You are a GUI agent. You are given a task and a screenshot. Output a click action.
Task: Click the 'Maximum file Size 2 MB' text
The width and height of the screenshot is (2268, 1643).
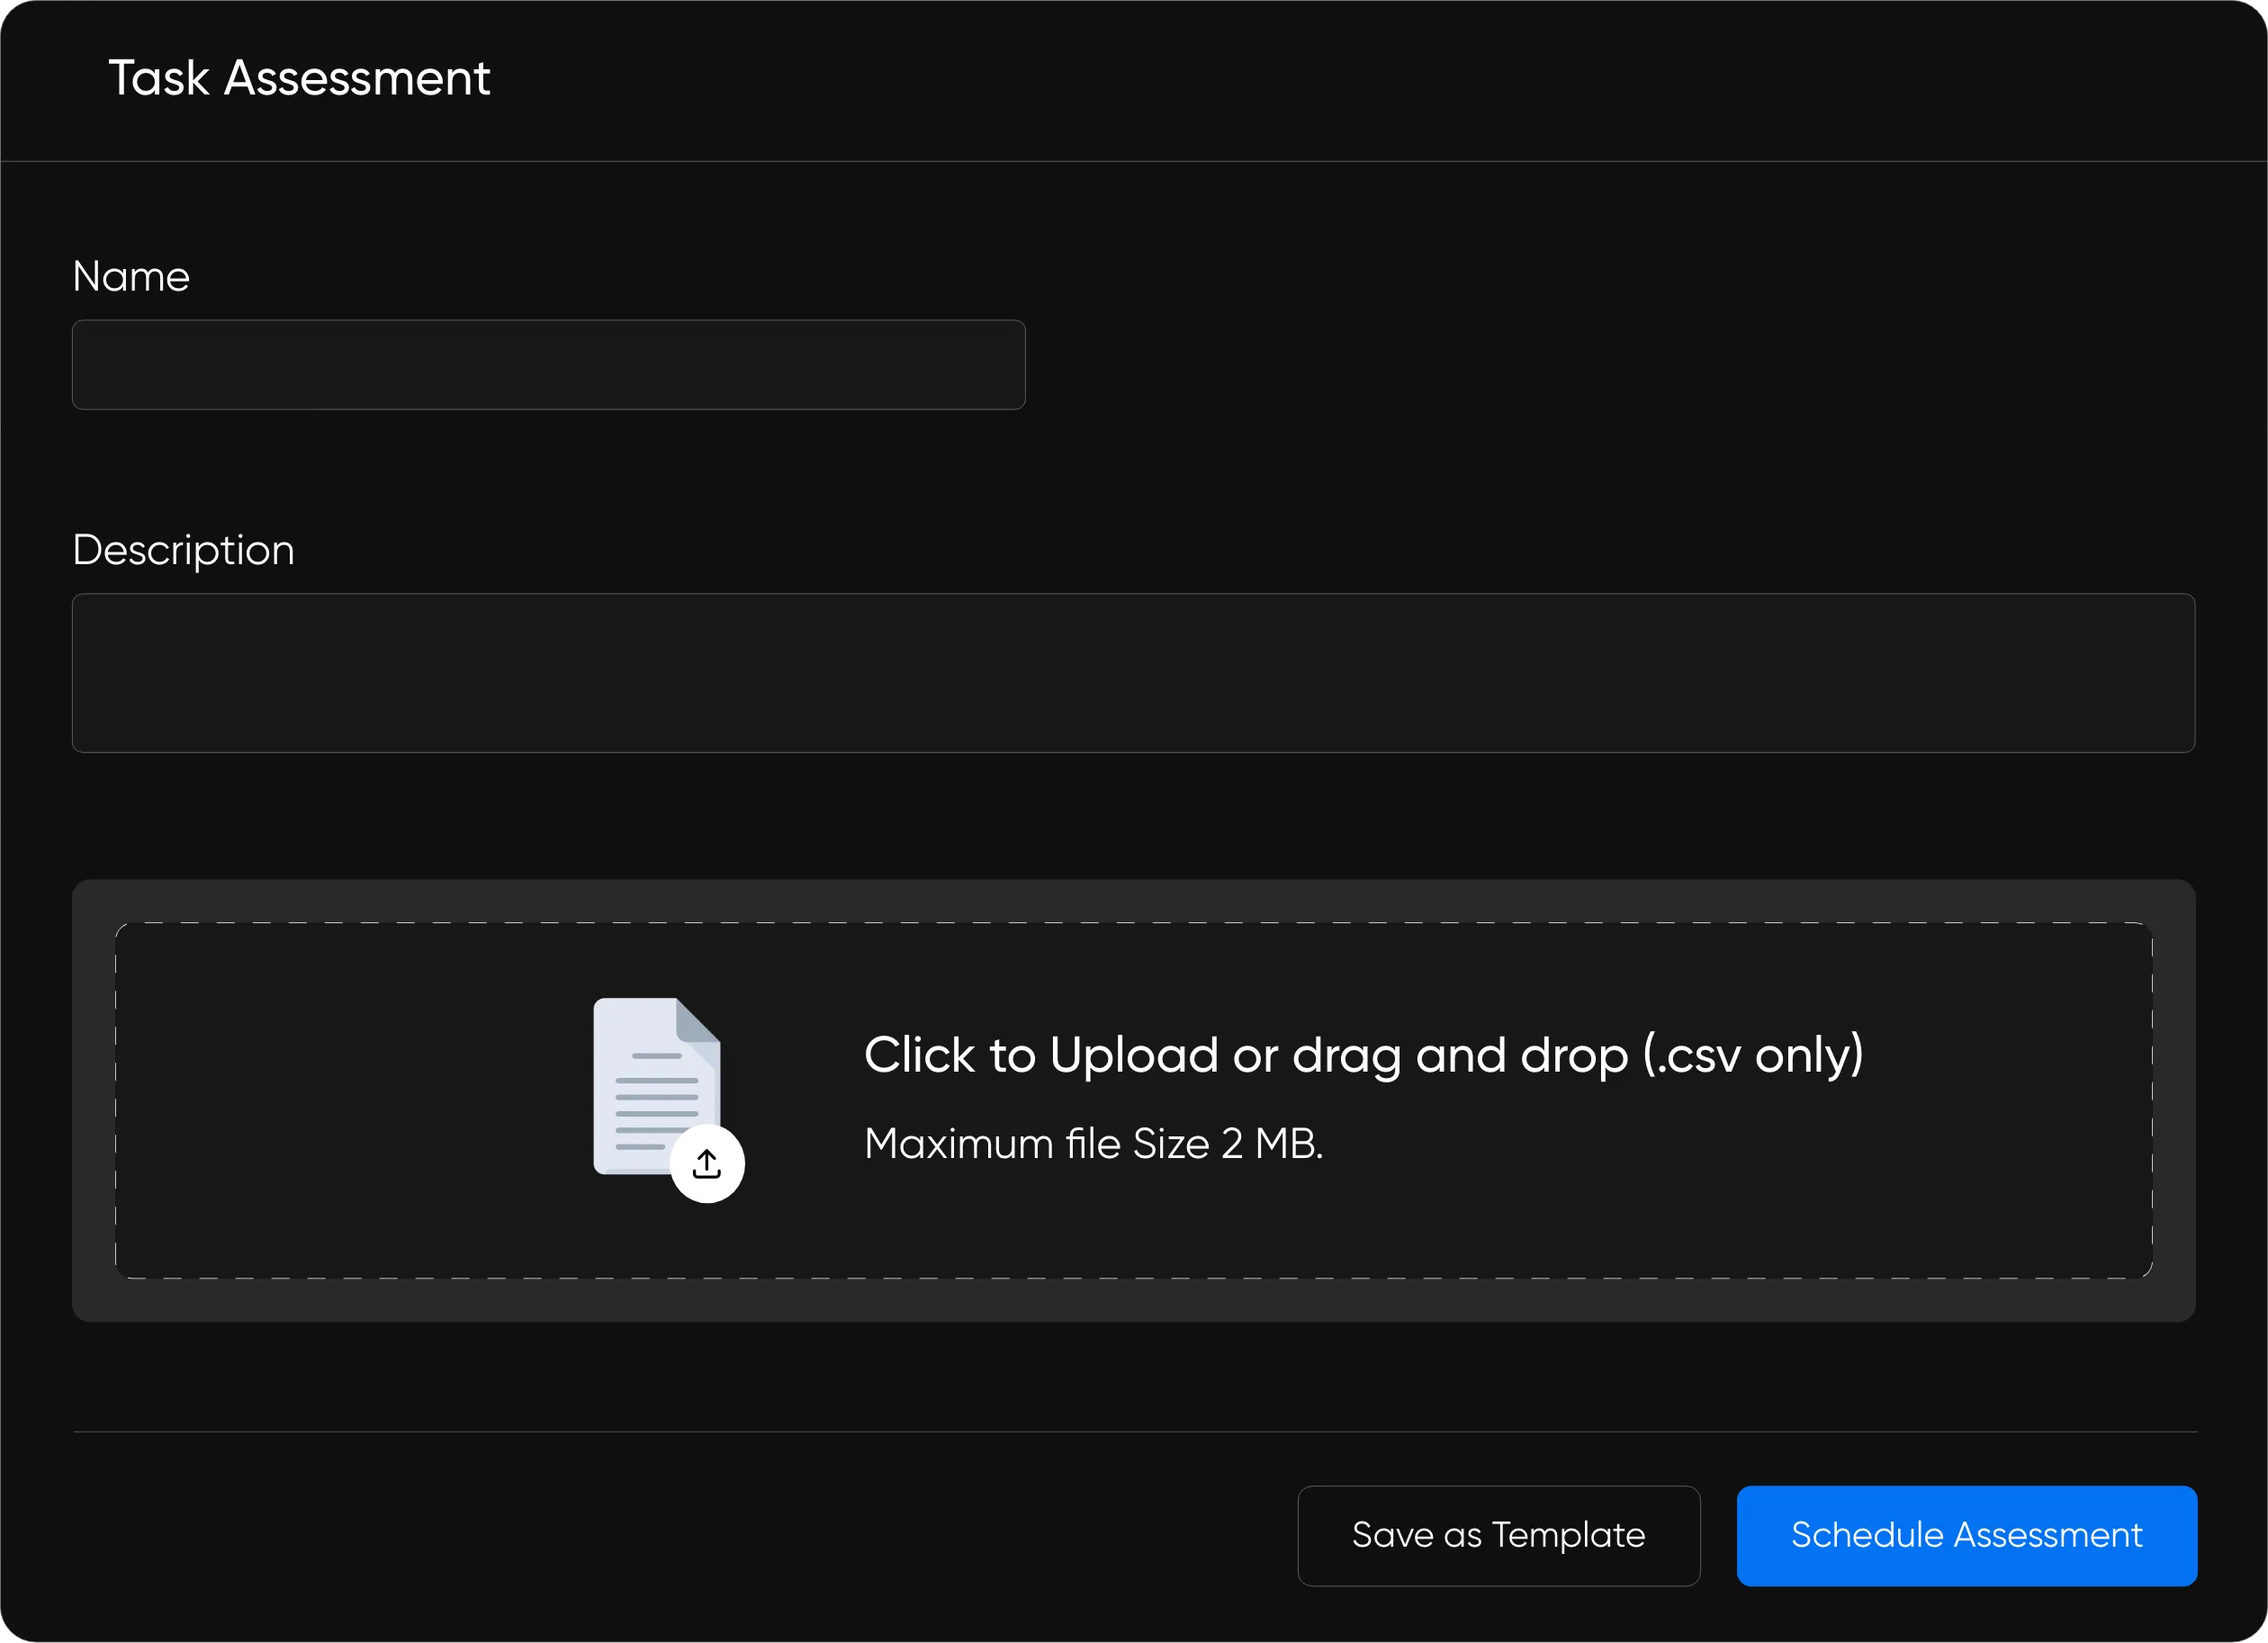click(x=1093, y=1144)
